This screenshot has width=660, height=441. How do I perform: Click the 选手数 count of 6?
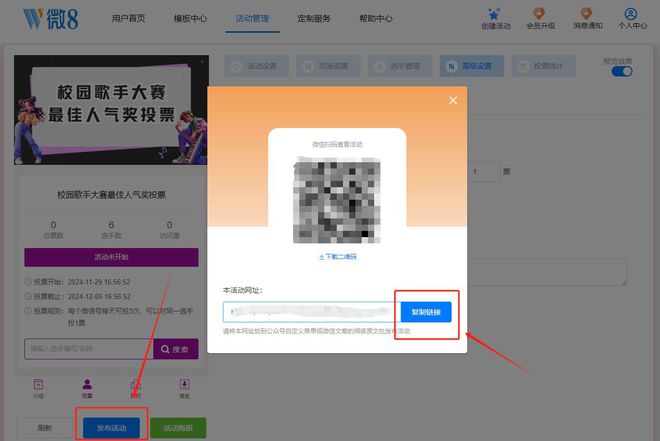[x=111, y=225]
